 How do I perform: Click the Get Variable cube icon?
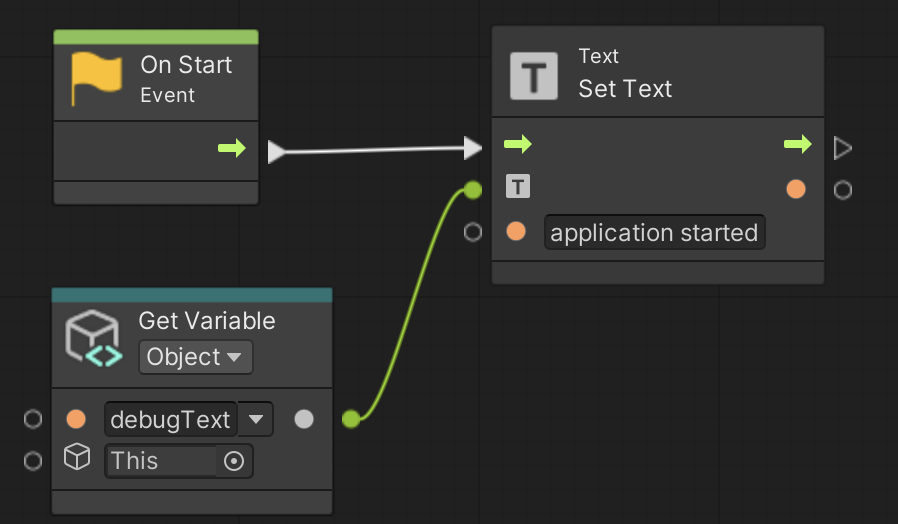tap(93, 338)
